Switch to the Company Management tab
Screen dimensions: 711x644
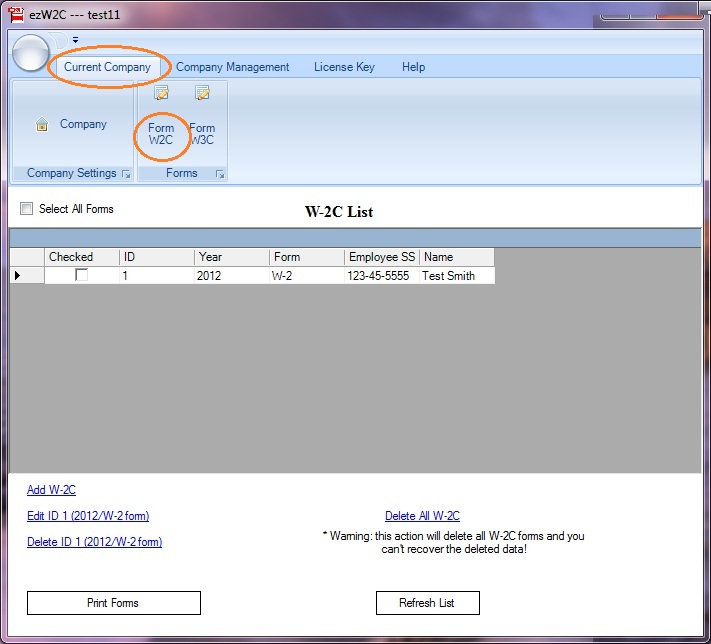click(x=232, y=67)
